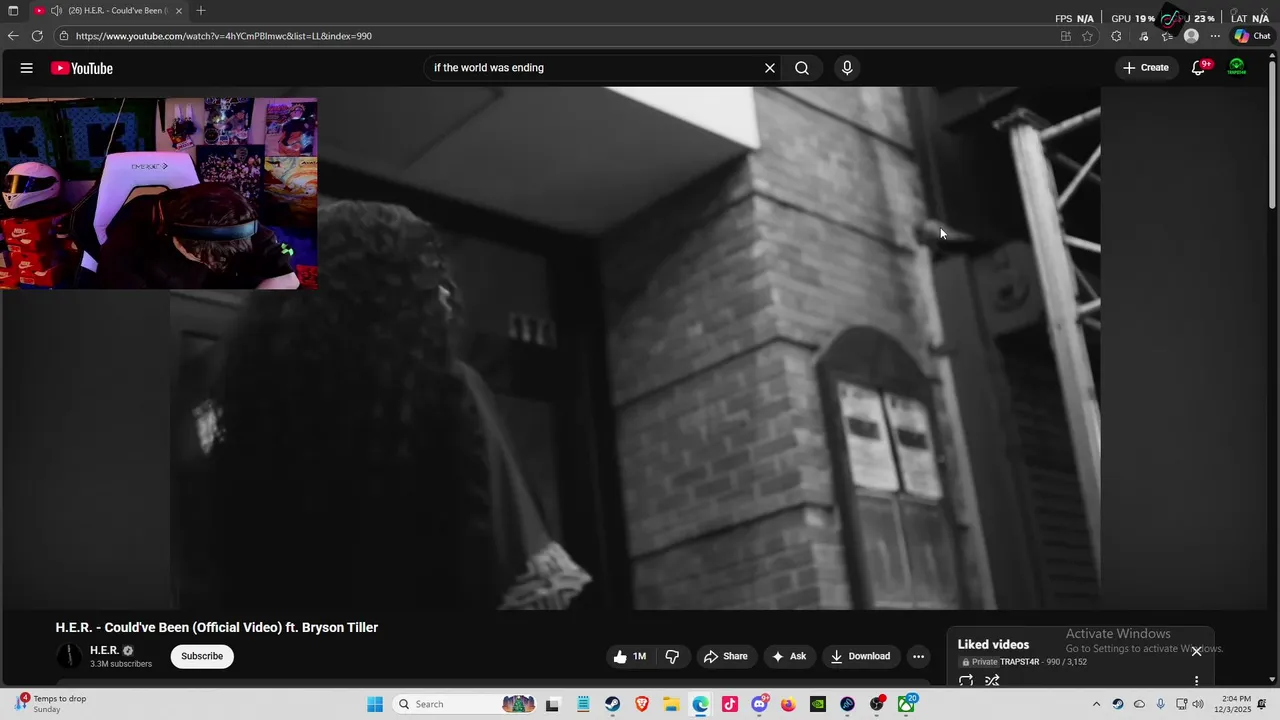Image resolution: width=1280 pixels, height=720 pixels.
Task: Open Liked videos playlist options menu
Action: [1196, 680]
